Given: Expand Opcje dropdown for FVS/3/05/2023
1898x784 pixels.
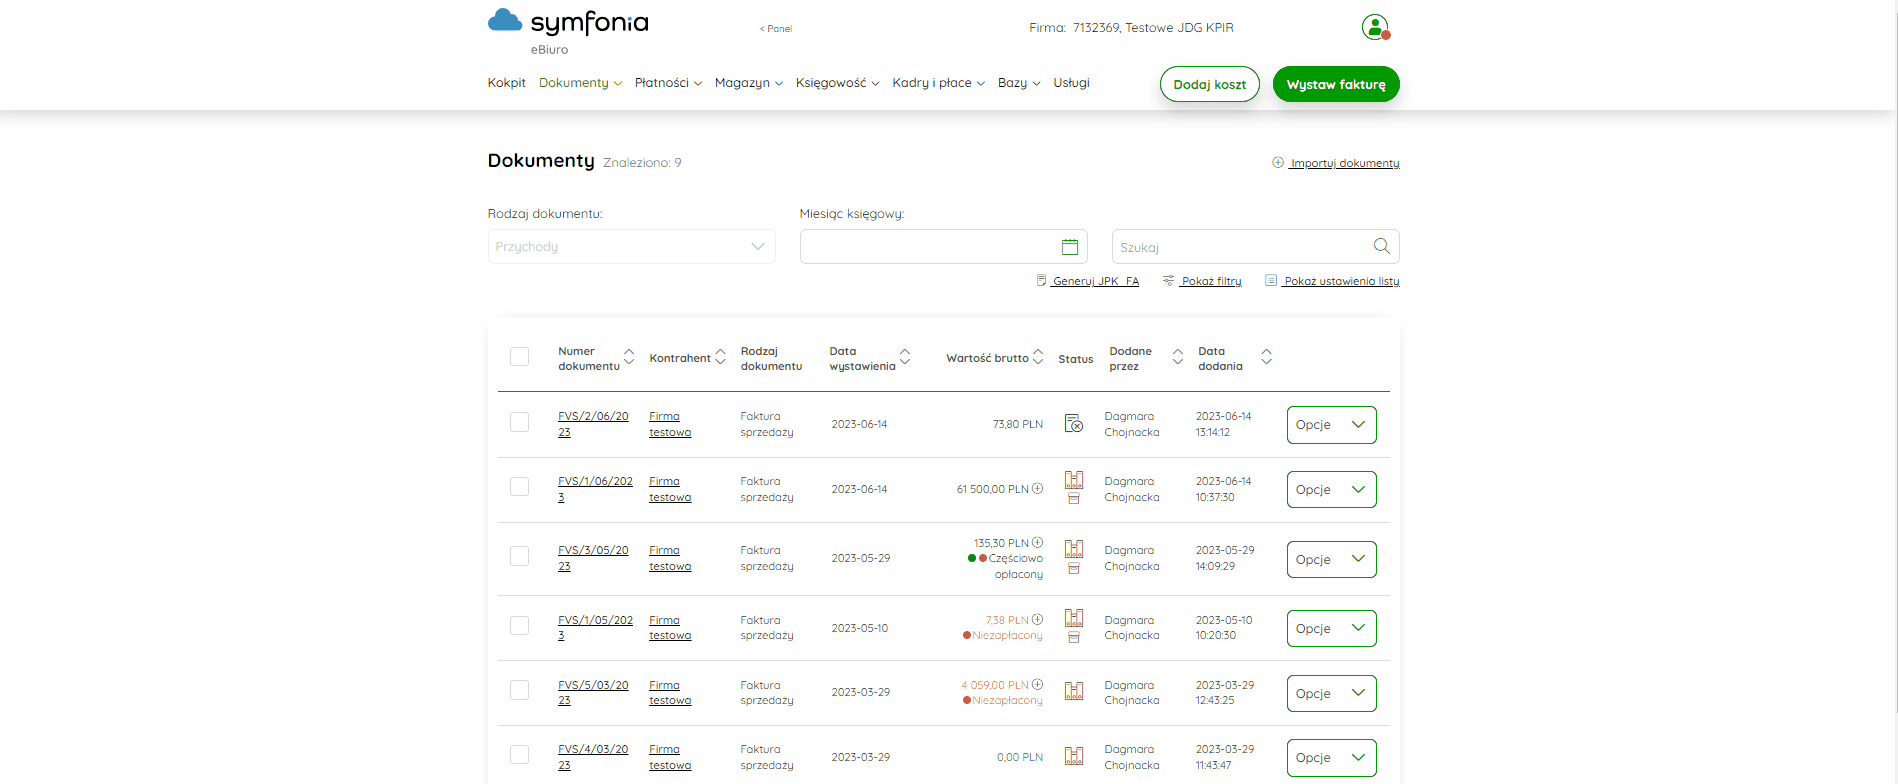Looking at the screenshot, I should coord(1331,560).
